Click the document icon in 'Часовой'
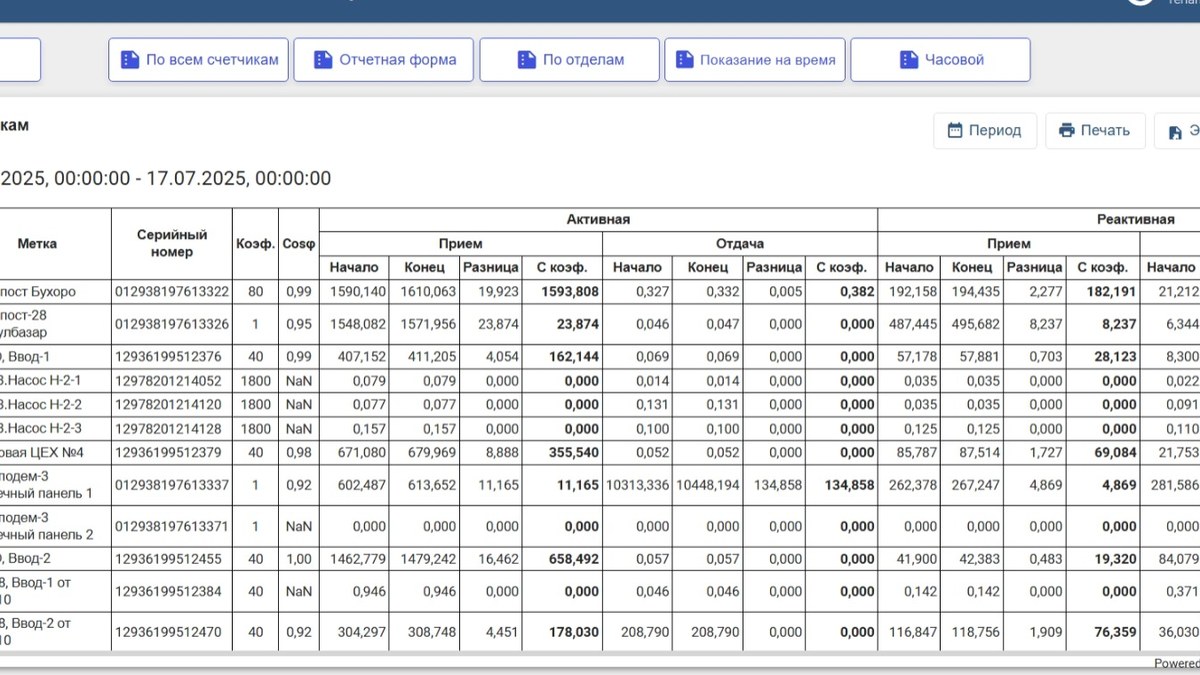The image size is (1200, 675). tap(908, 60)
